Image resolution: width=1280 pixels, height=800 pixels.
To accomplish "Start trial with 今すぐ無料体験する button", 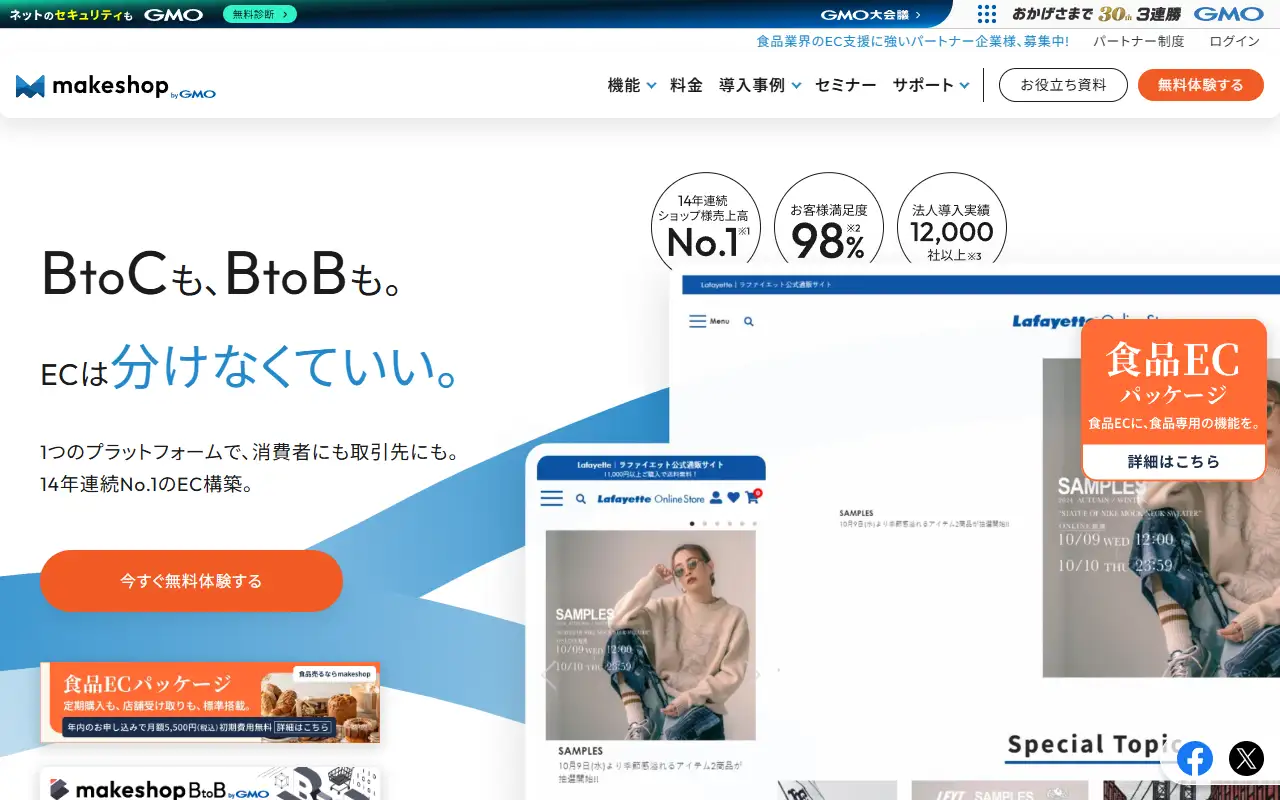I will [x=191, y=580].
